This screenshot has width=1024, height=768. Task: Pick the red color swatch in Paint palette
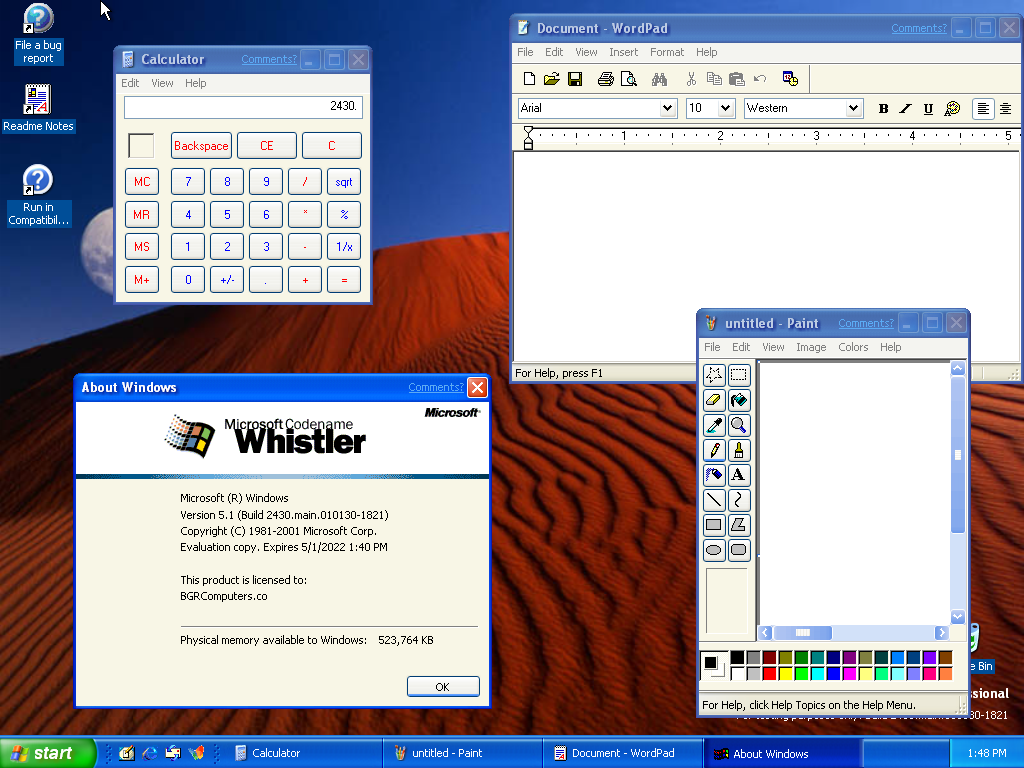769,673
